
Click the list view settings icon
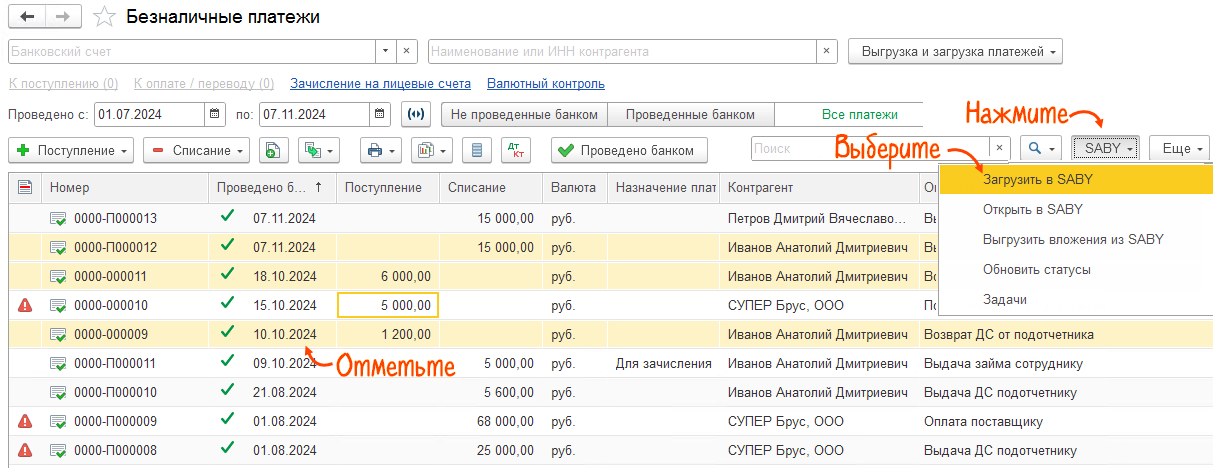click(x=477, y=150)
